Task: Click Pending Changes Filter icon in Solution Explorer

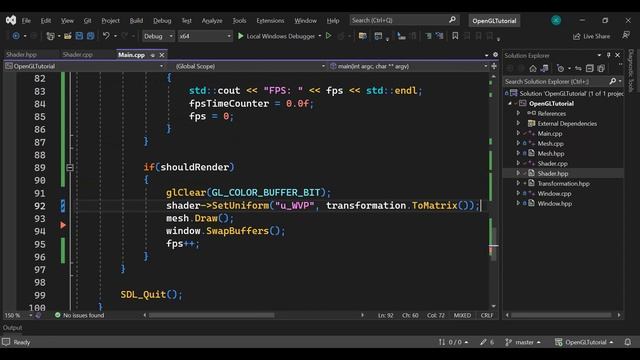Action: pyautogui.click(x=561, y=69)
